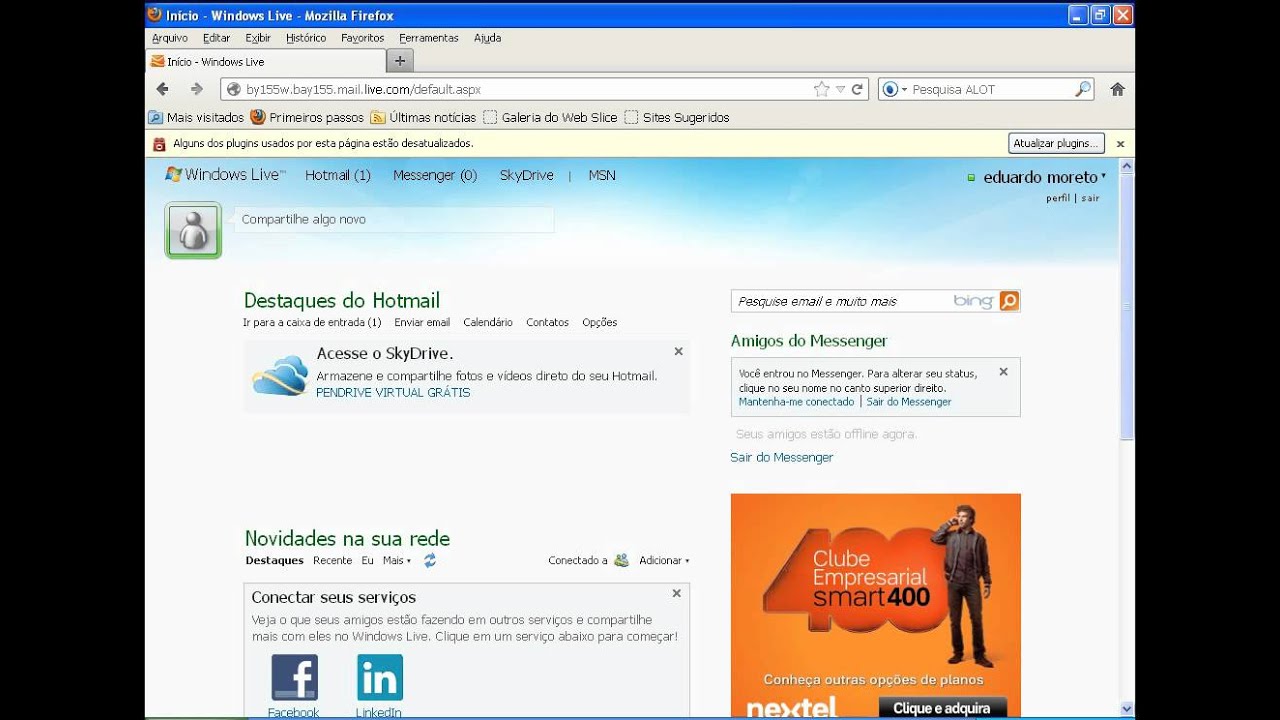
Task: Open the search engine selector dropdown
Action: pyautogui.click(x=894, y=89)
